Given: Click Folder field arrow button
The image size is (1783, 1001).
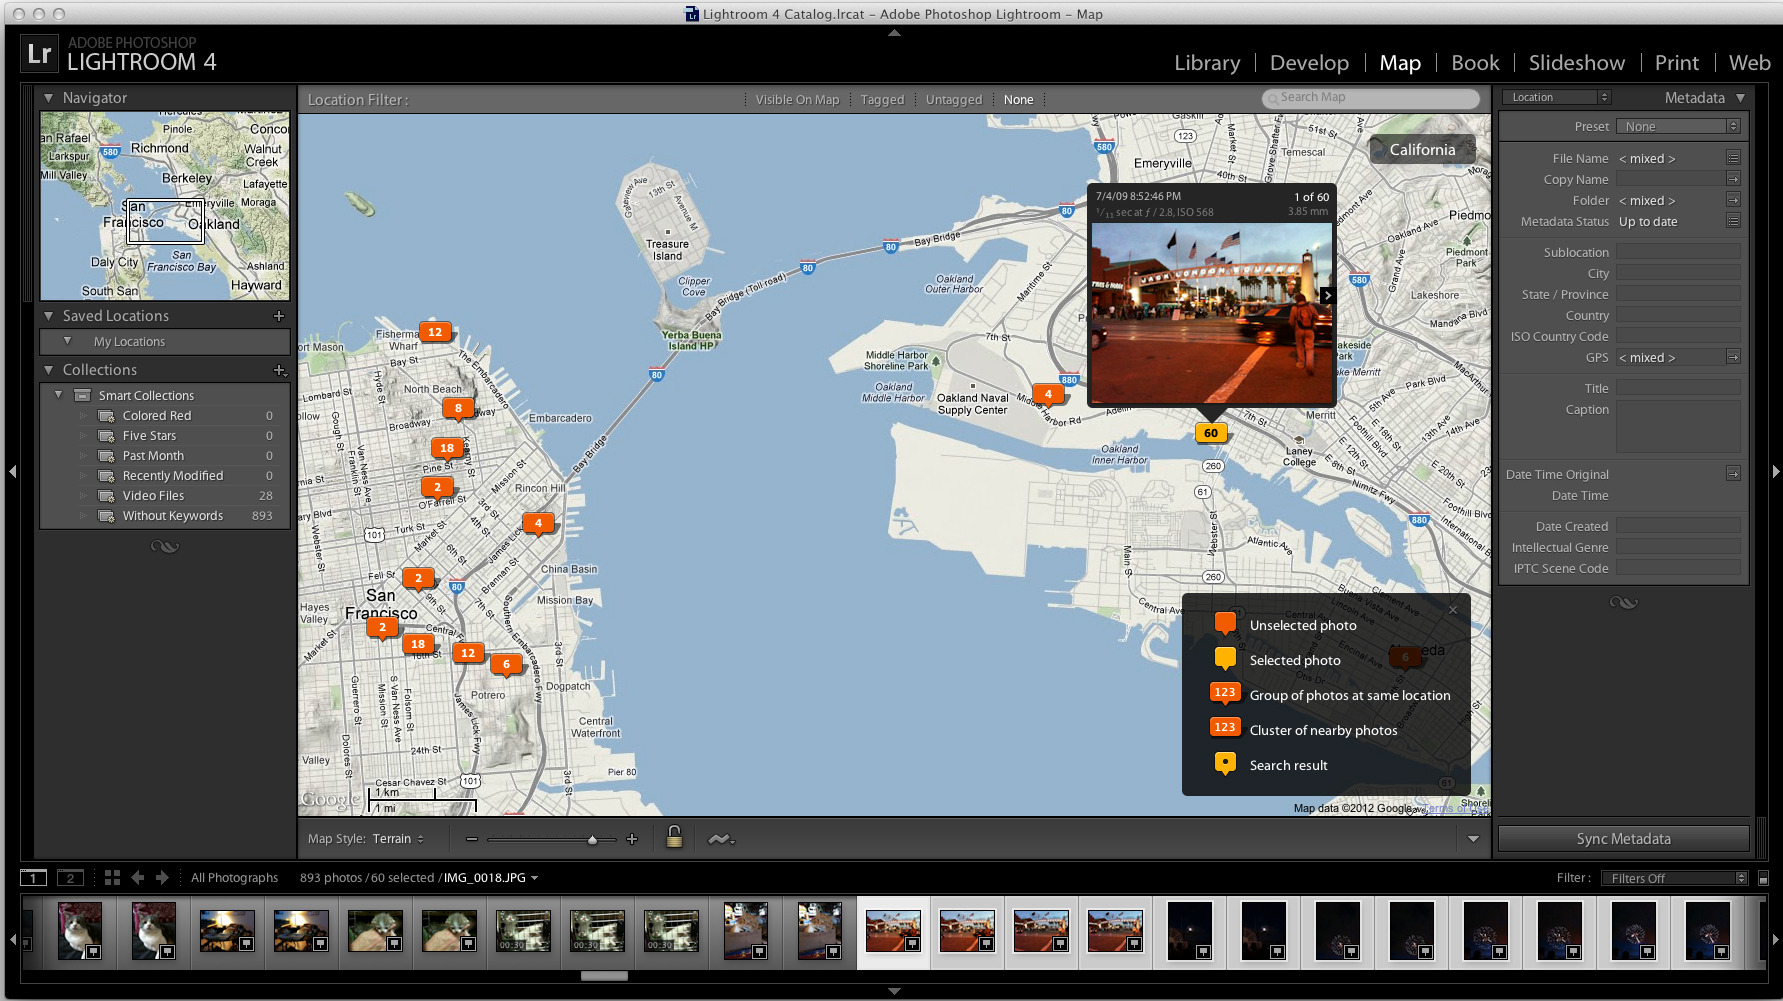Looking at the screenshot, I should (1733, 200).
